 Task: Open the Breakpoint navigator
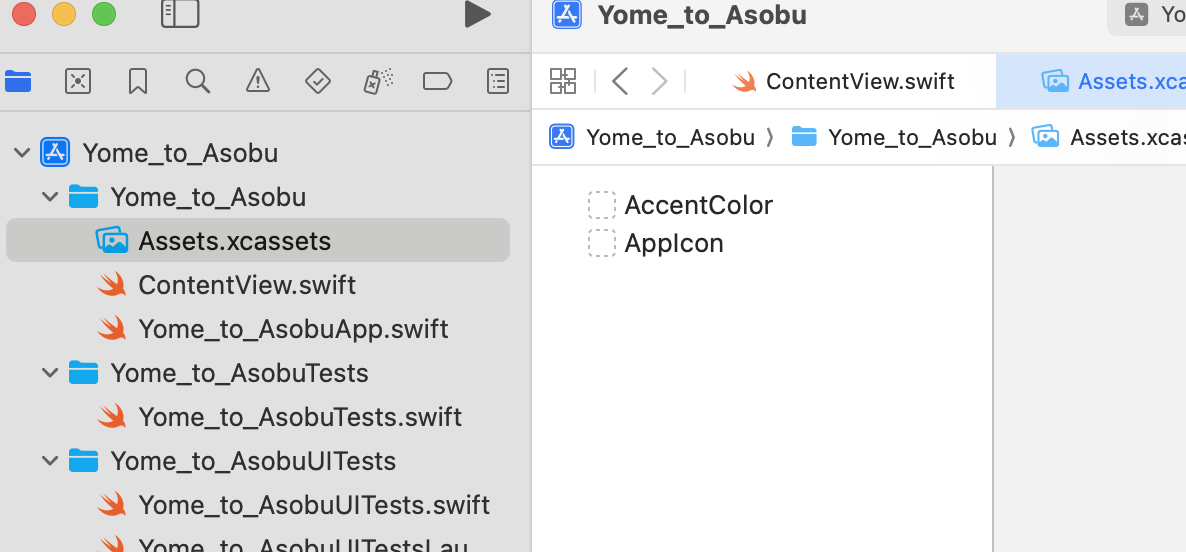438,81
